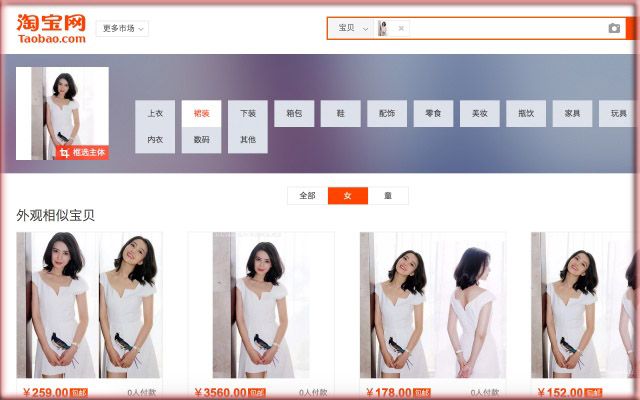
Task: Open the uploaded query photo preview
Action: point(62,113)
